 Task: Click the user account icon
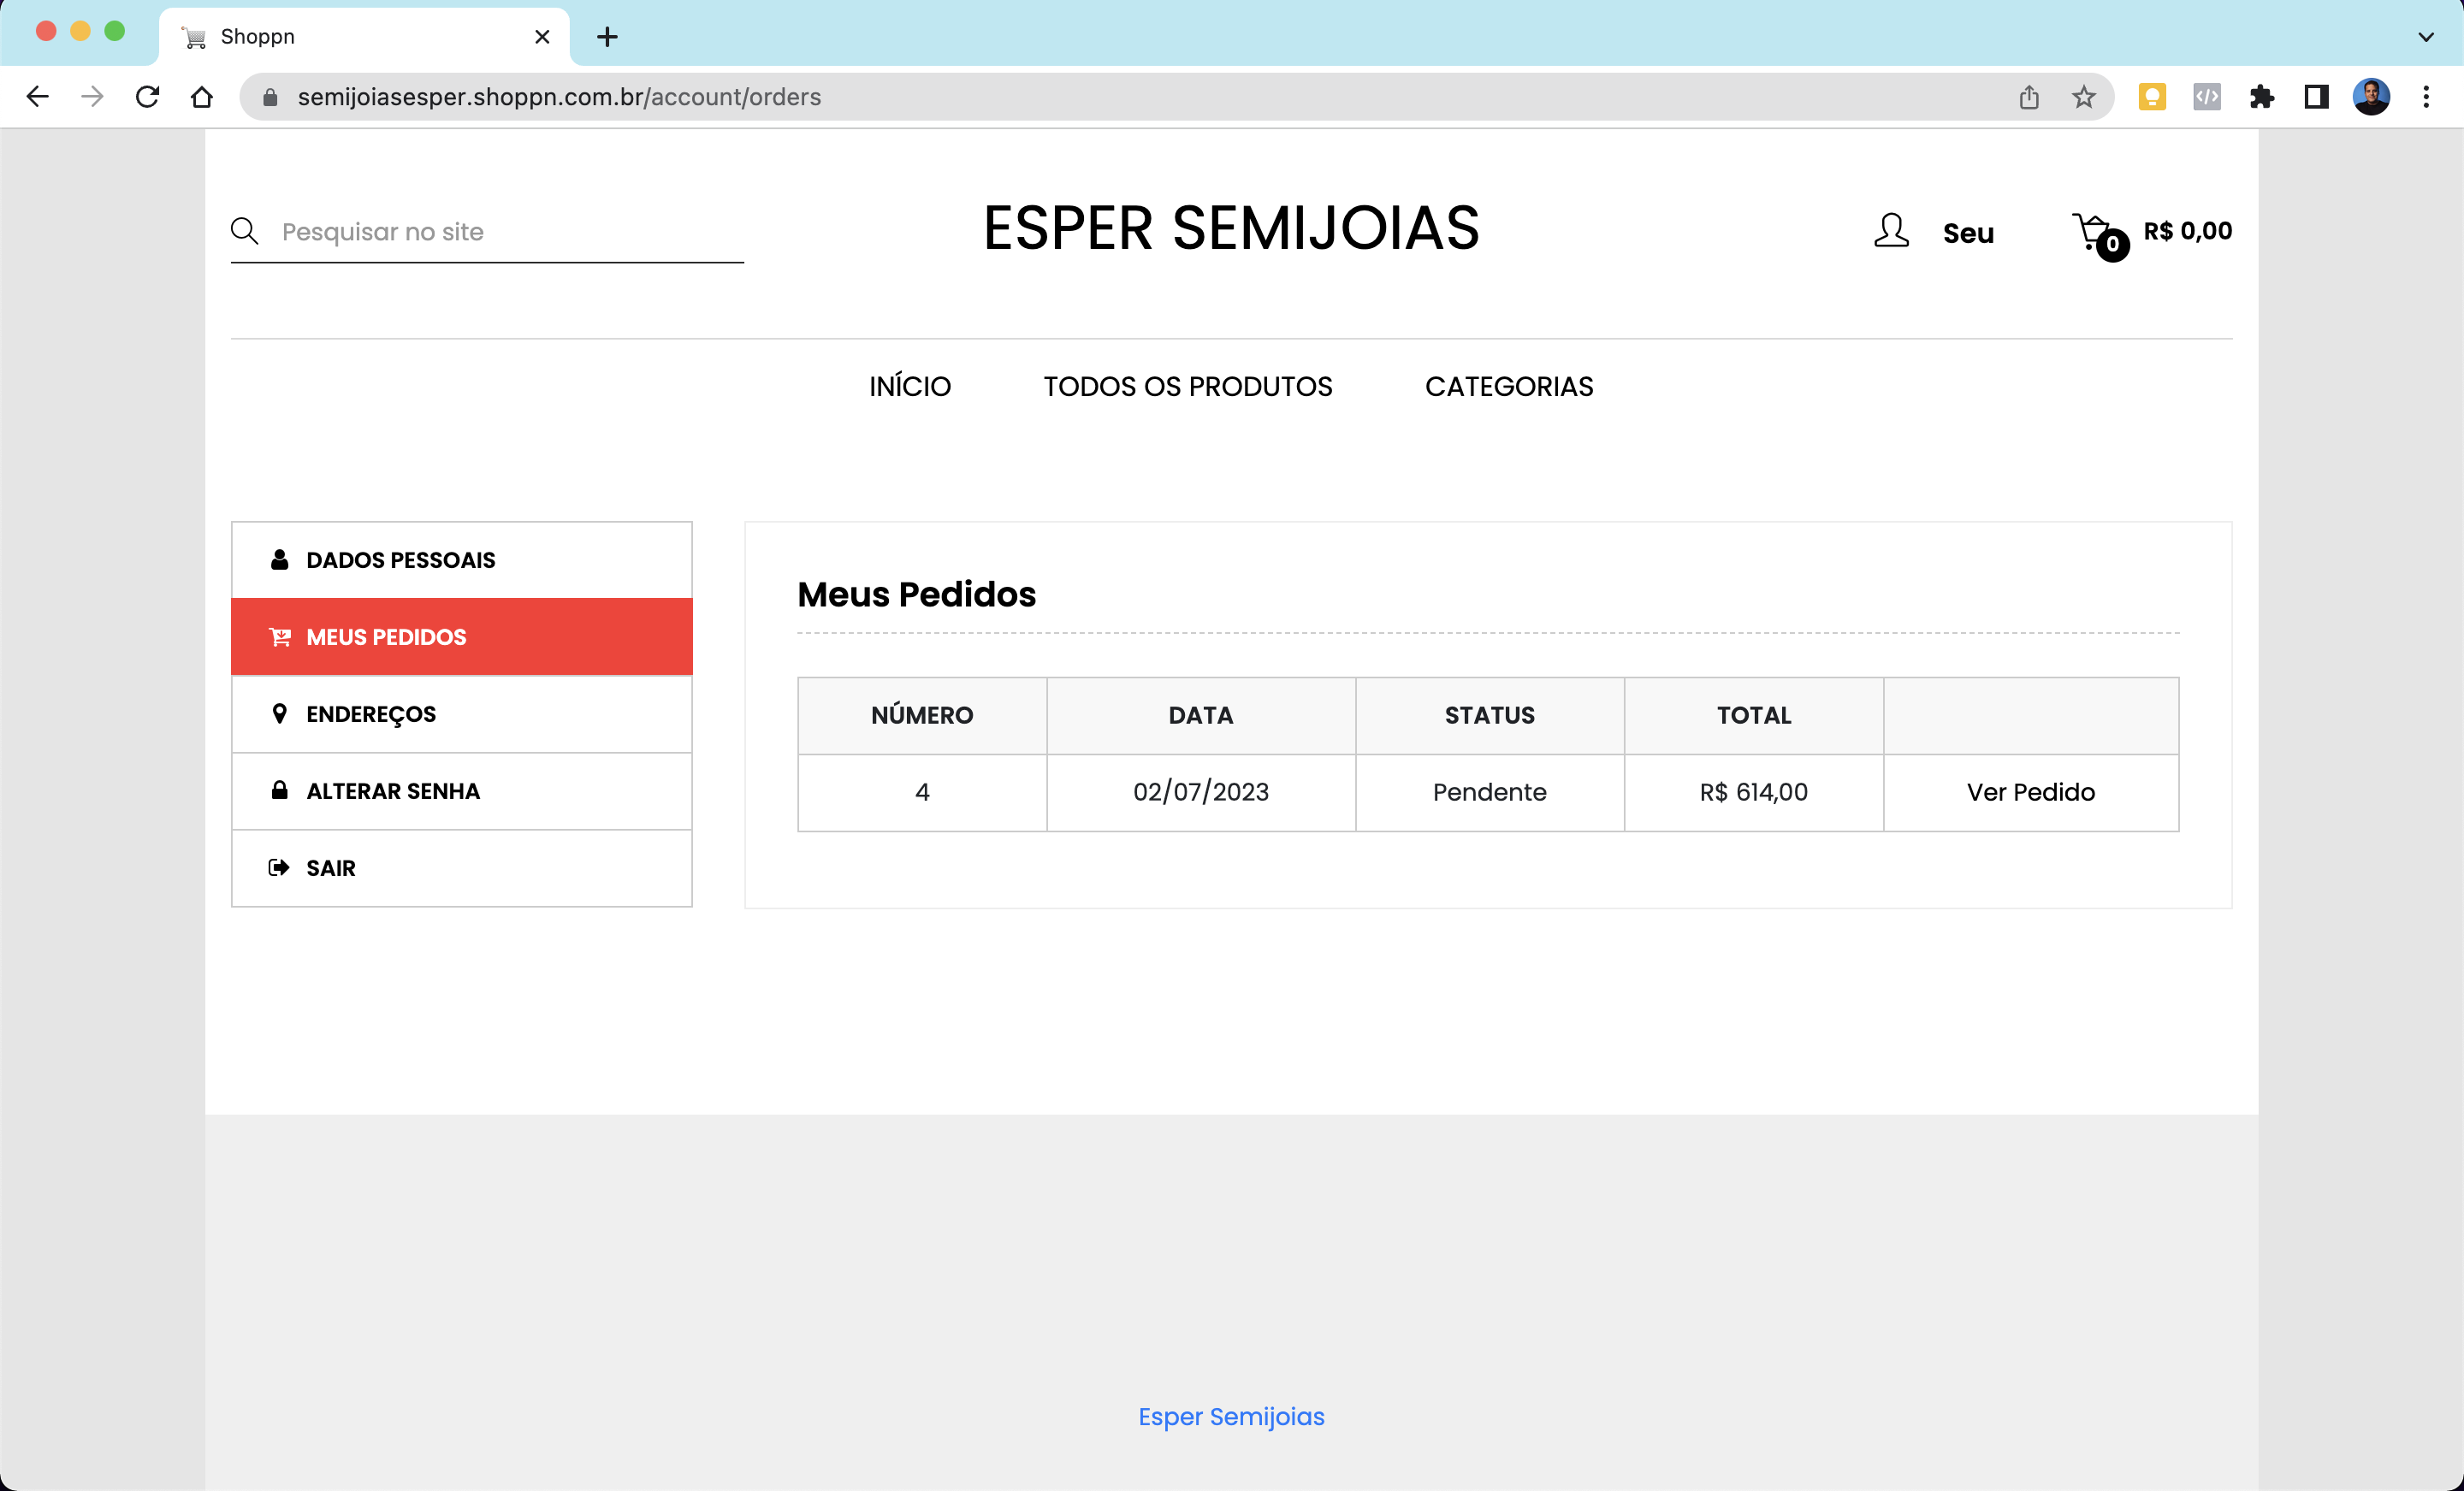pyautogui.click(x=1891, y=231)
